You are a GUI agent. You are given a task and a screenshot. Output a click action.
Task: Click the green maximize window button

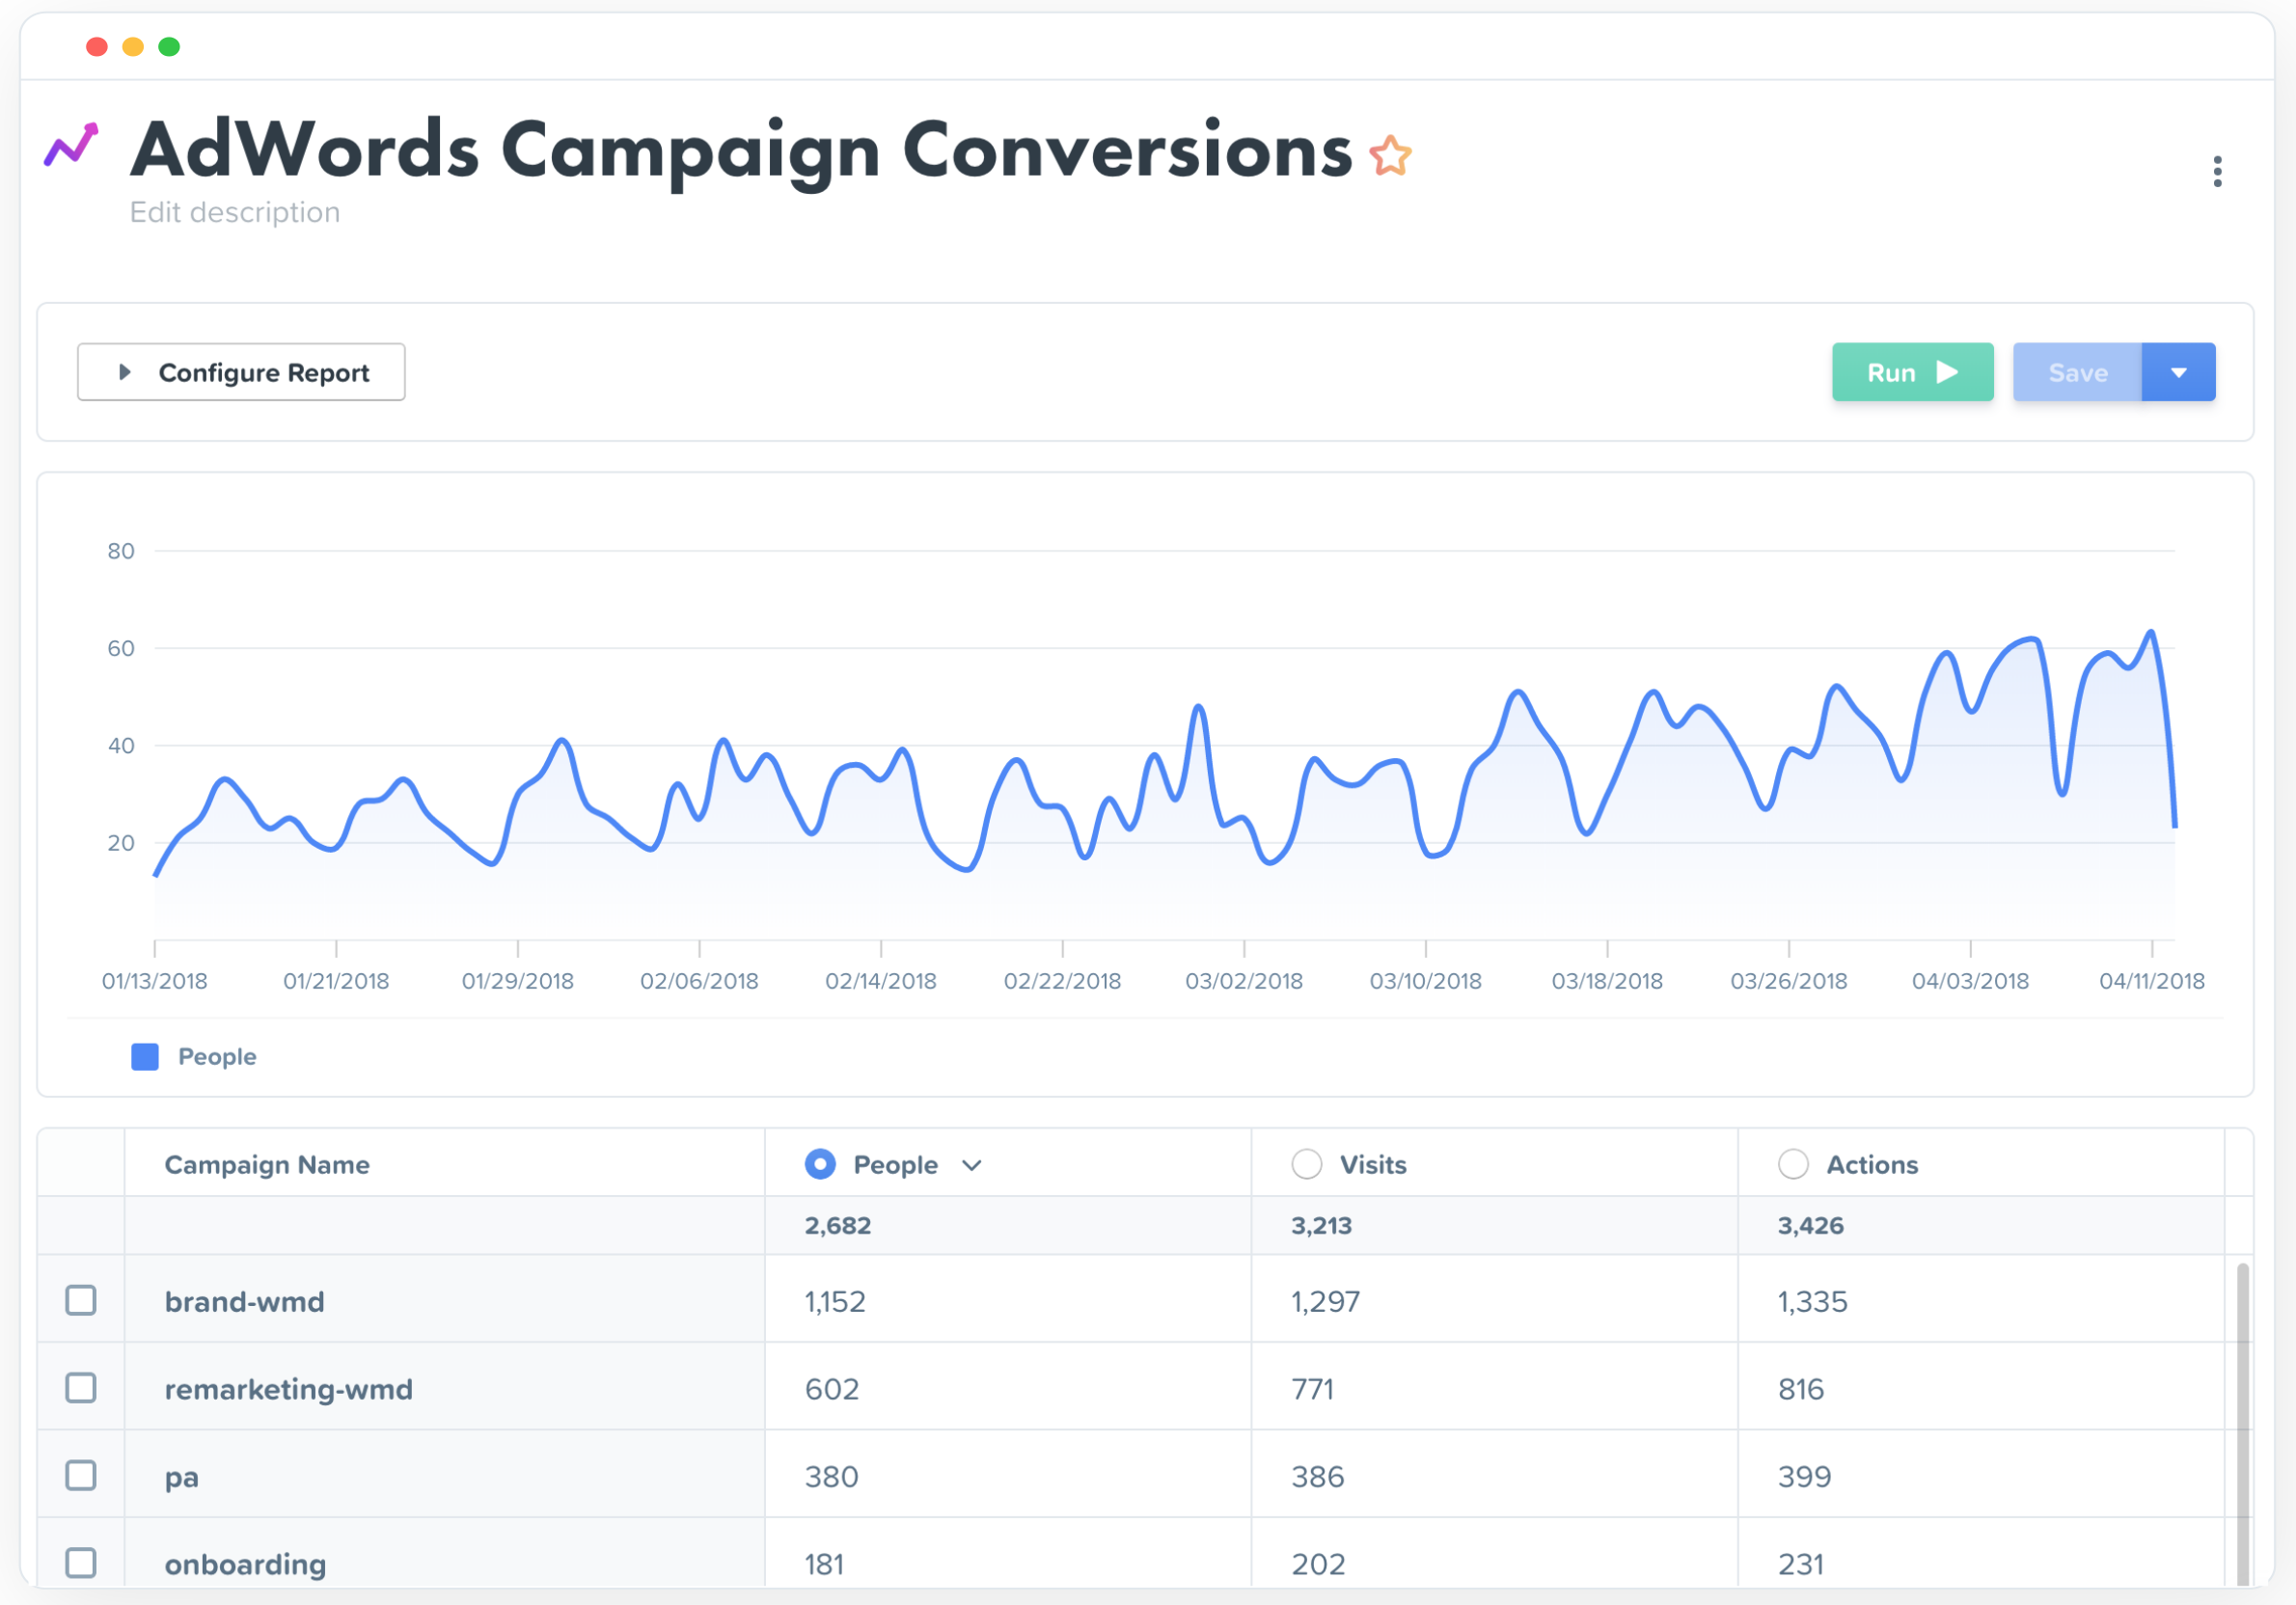pos(169,47)
